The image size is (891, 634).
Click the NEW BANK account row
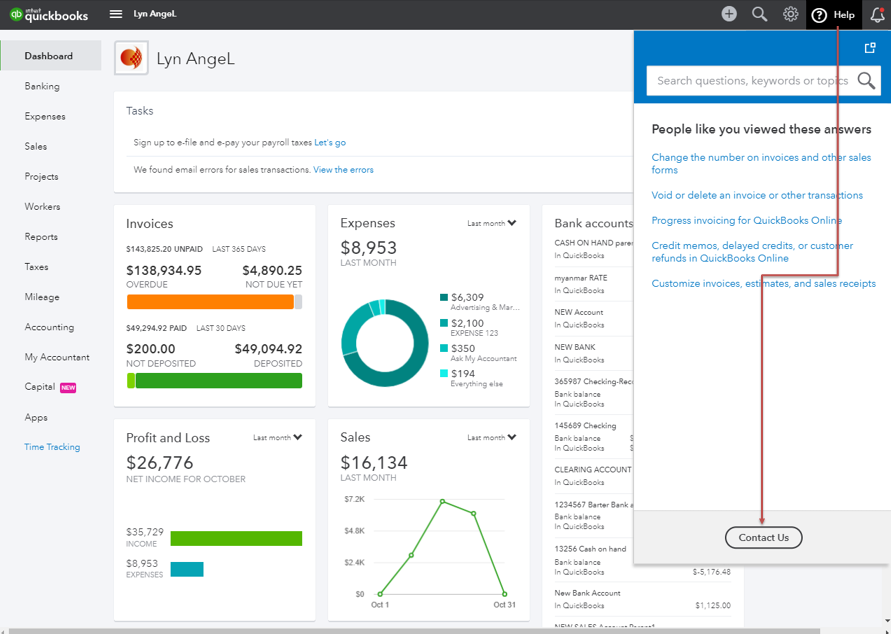tap(593, 353)
